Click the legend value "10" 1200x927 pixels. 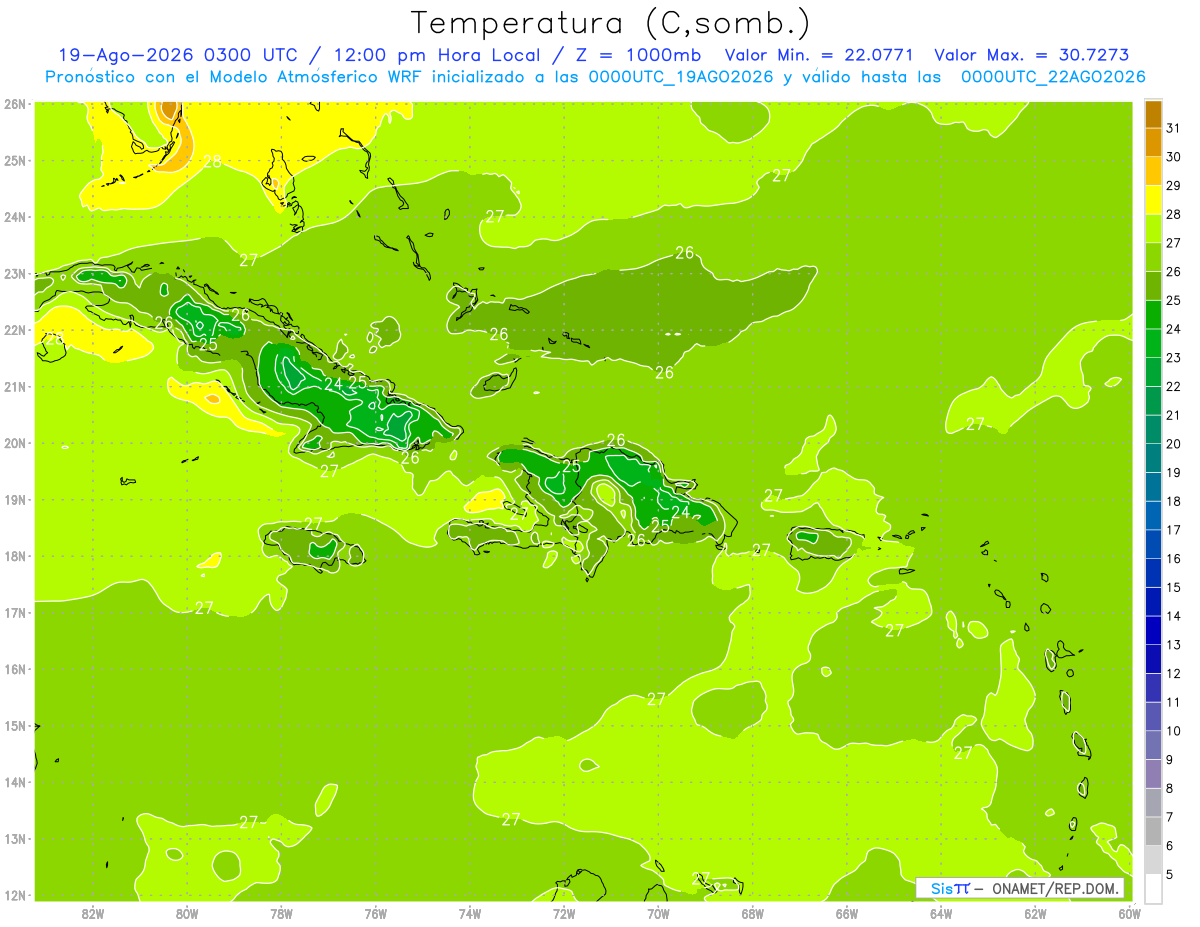(1174, 731)
